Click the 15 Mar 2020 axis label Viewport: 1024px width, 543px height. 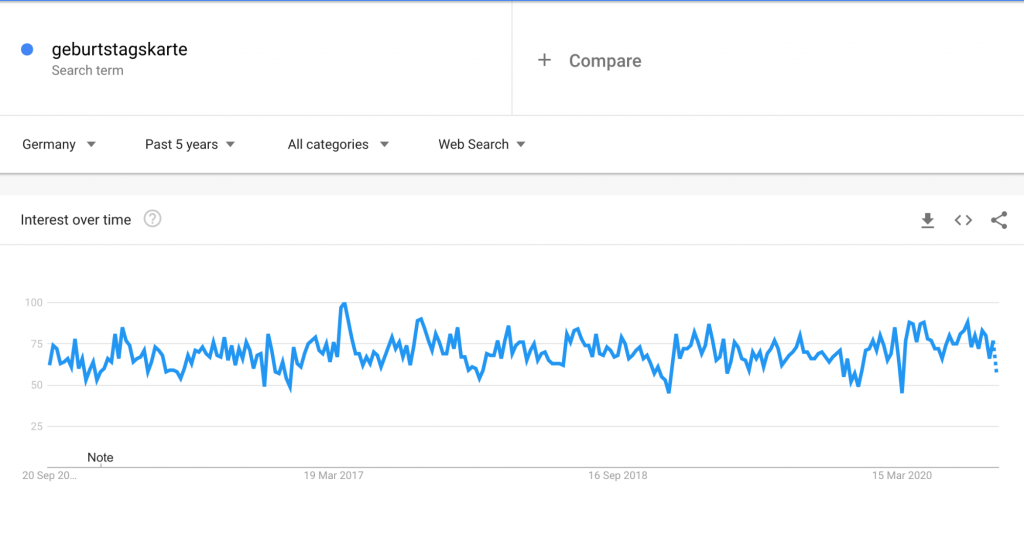pyautogui.click(x=902, y=475)
